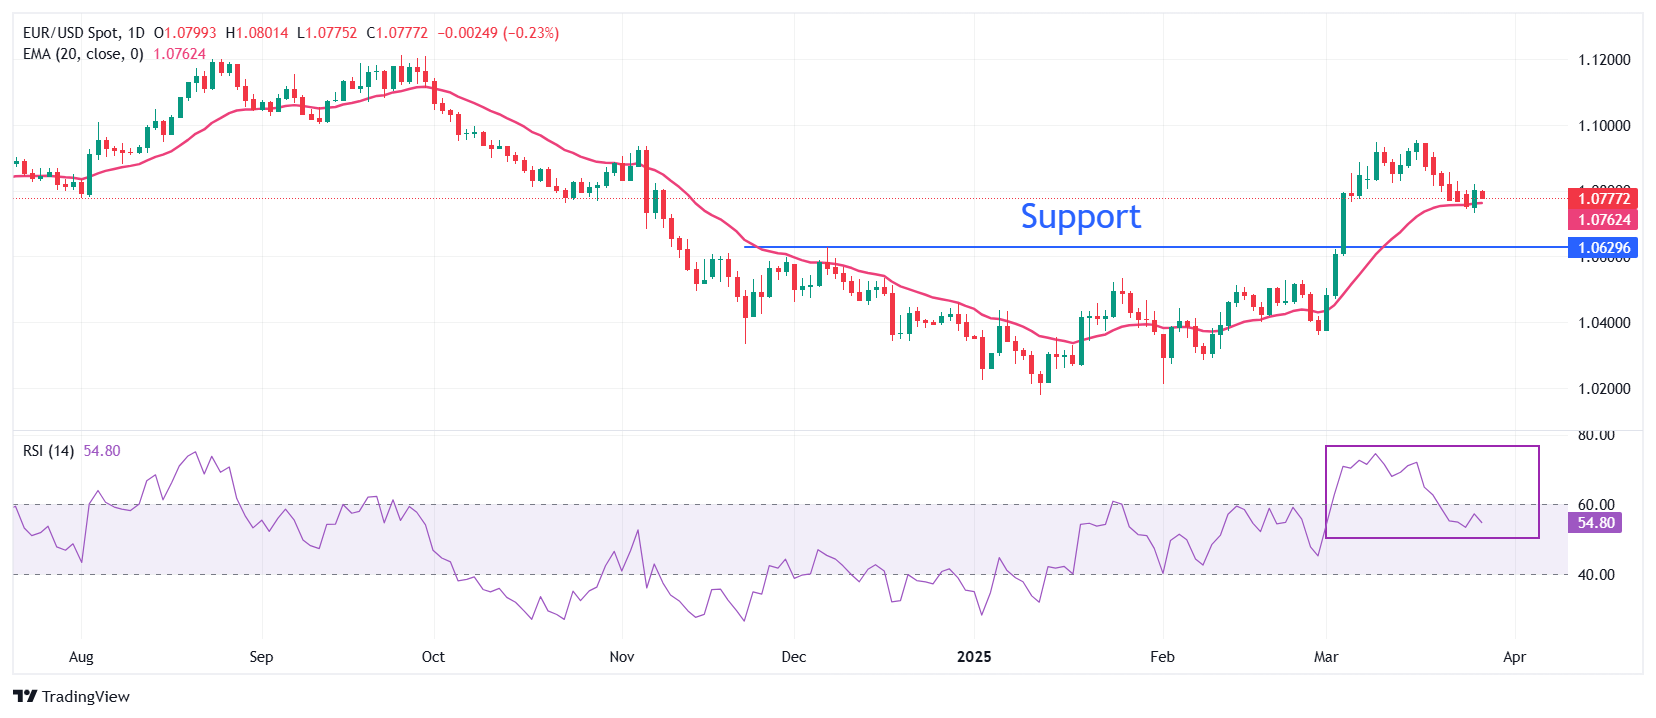Click the RSI value 54.80 in legend
The image size is (1656, 718).
pyautogui.click(x=102, y=451)
